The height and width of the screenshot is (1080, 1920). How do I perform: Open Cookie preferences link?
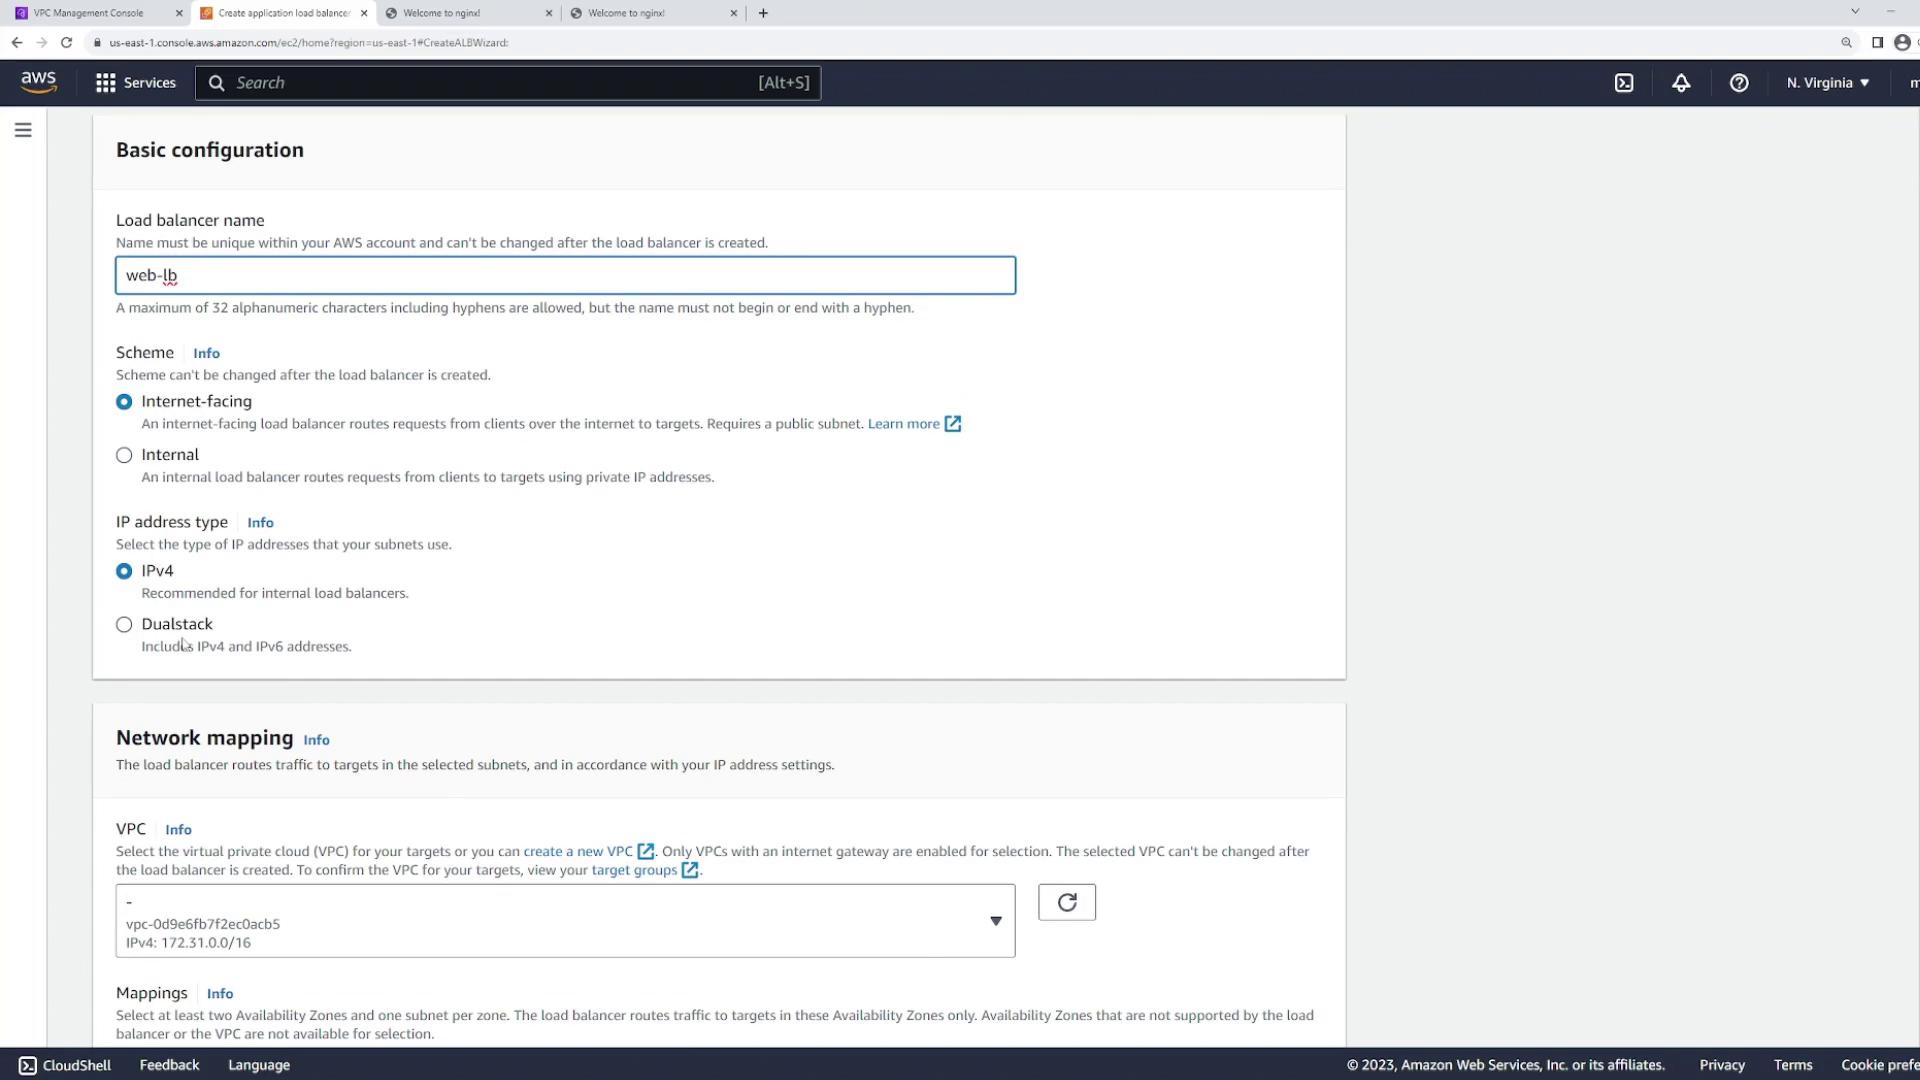pyautogui.click(x=1880, y=1065)
